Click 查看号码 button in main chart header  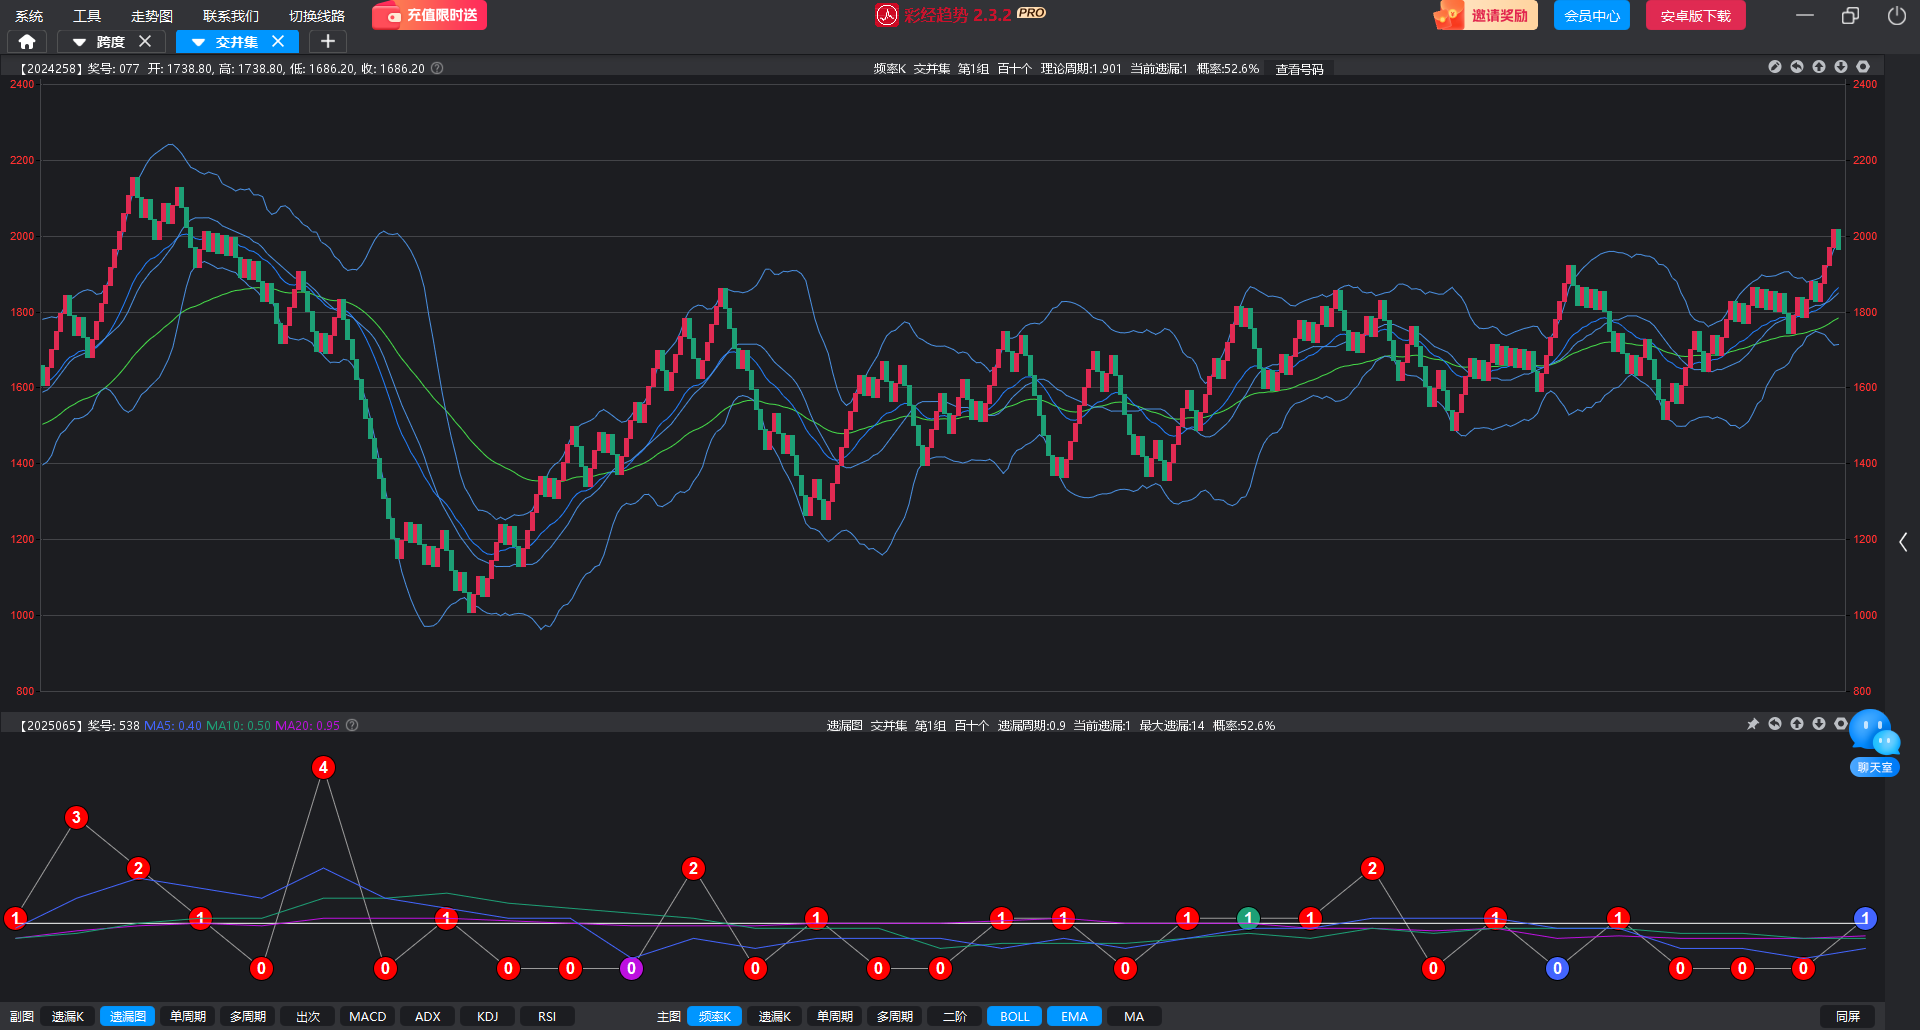click(1299, 69)
